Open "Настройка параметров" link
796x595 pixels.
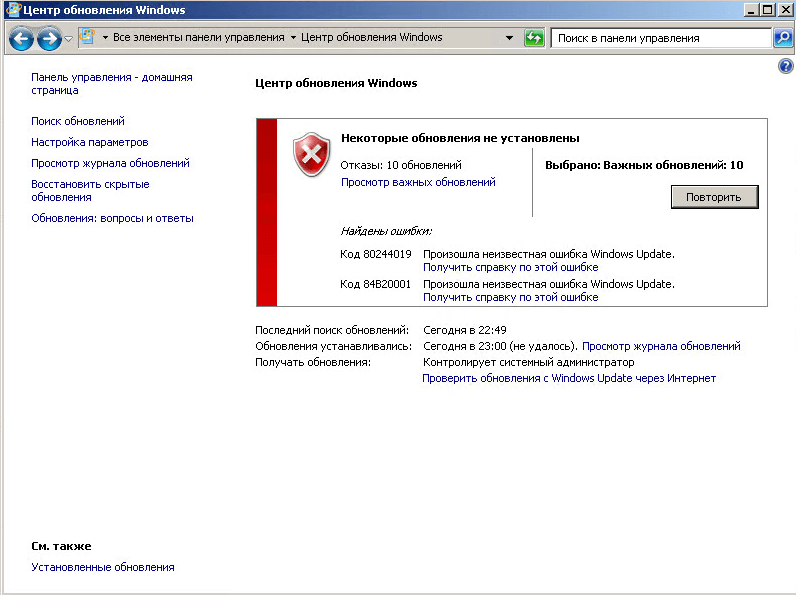tap(89, 142)
